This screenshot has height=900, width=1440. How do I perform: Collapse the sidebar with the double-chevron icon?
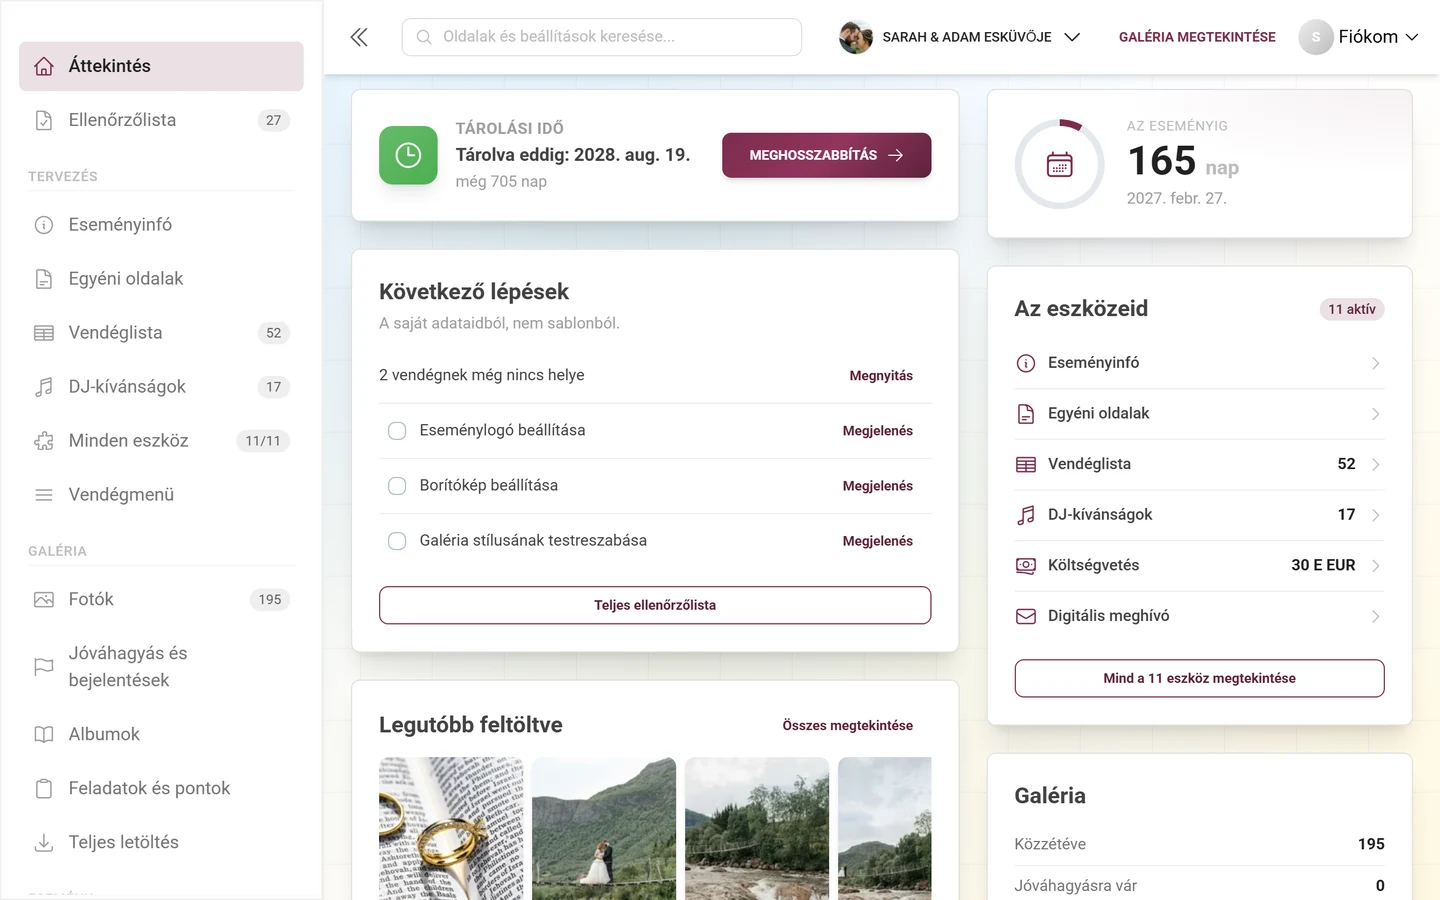pos(359,37)
